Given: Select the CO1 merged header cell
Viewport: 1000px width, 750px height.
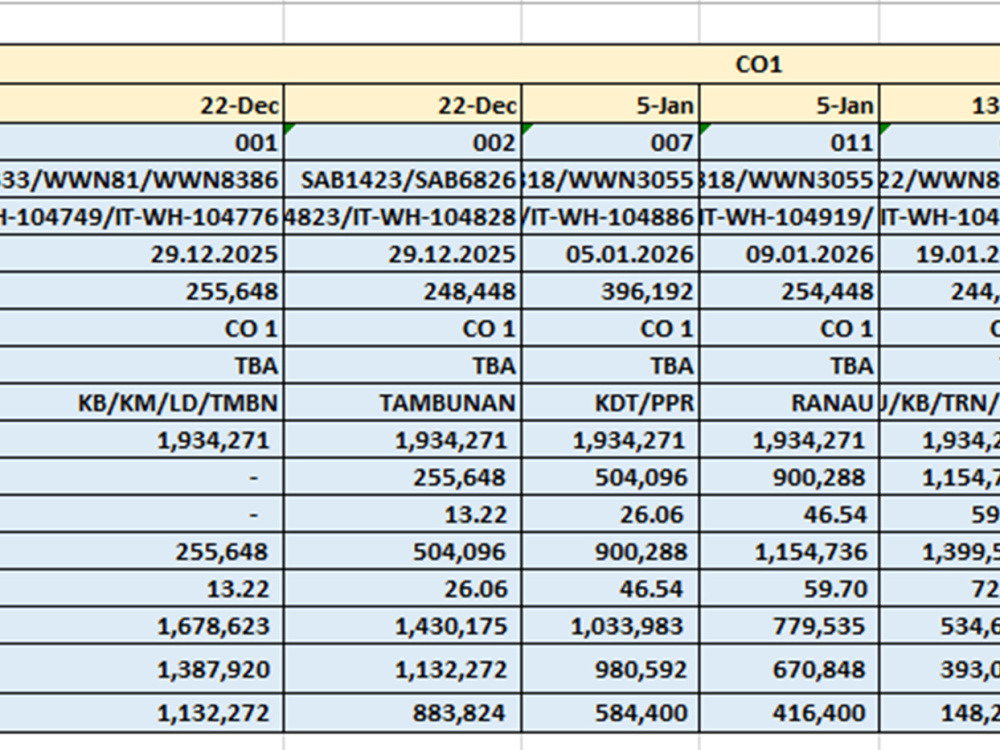Looking at the screenshot, I should [x=500, y=64].
